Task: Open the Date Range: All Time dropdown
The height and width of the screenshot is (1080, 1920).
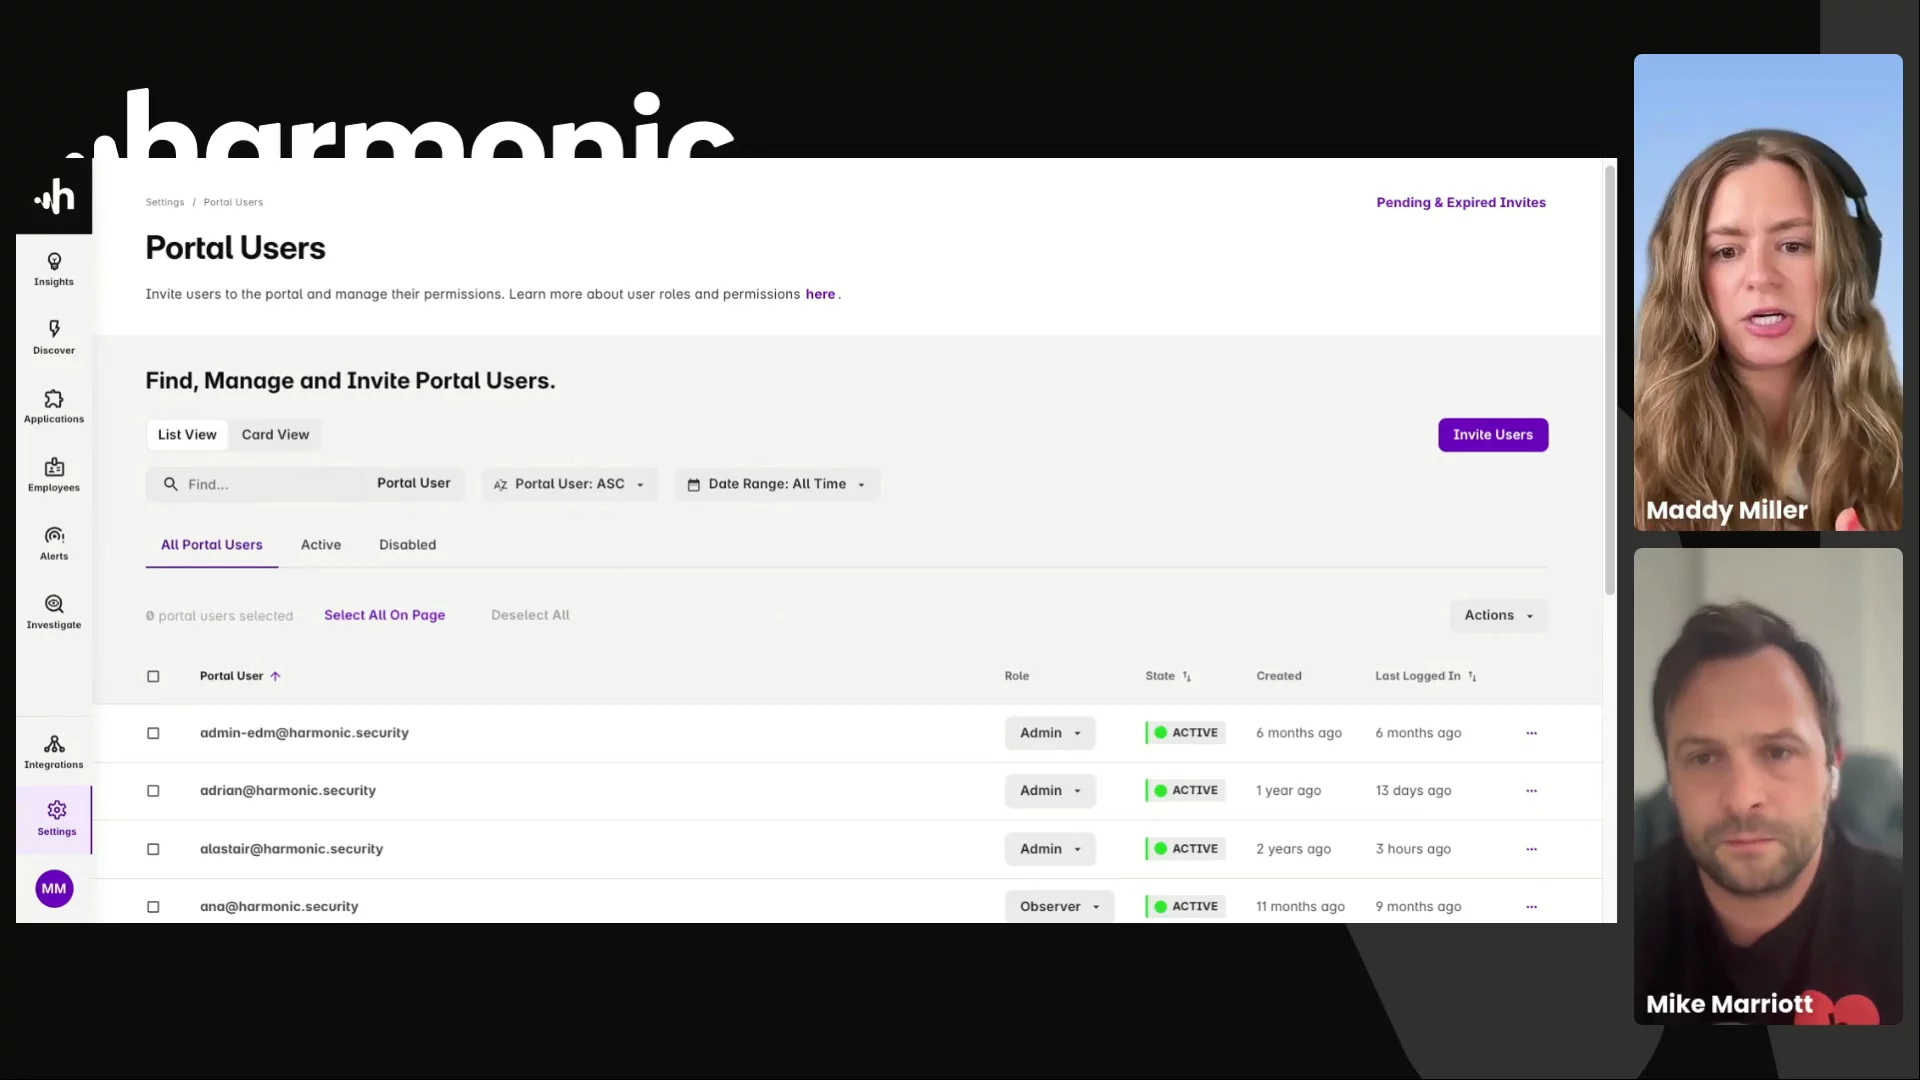Action: click(x=777, y=484)
